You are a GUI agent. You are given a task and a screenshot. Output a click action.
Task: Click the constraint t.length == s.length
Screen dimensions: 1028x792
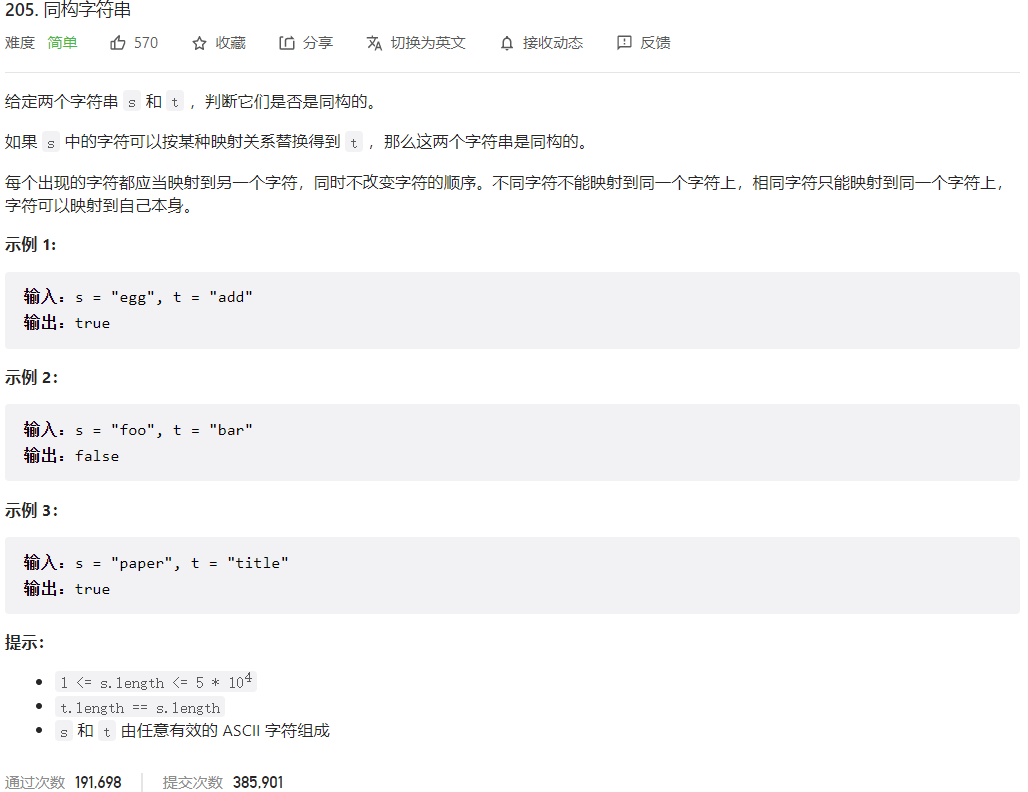(140, 708)
